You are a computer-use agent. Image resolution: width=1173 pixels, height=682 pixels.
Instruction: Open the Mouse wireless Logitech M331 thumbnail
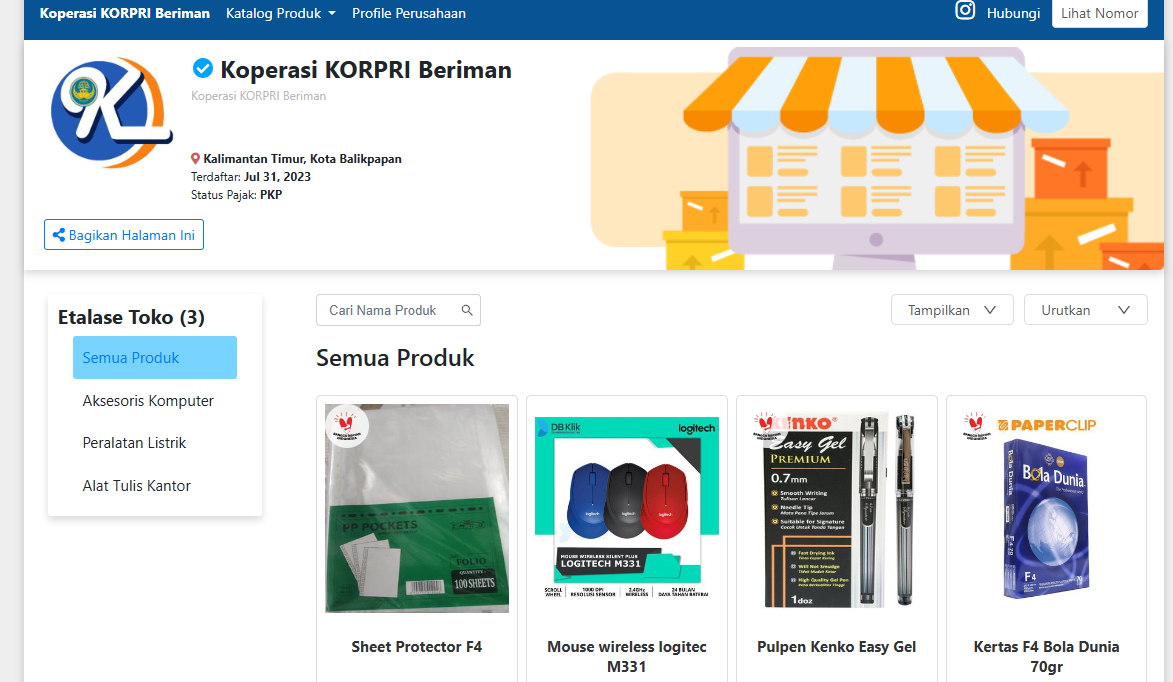pyautogui.click(x=627, y=509)
